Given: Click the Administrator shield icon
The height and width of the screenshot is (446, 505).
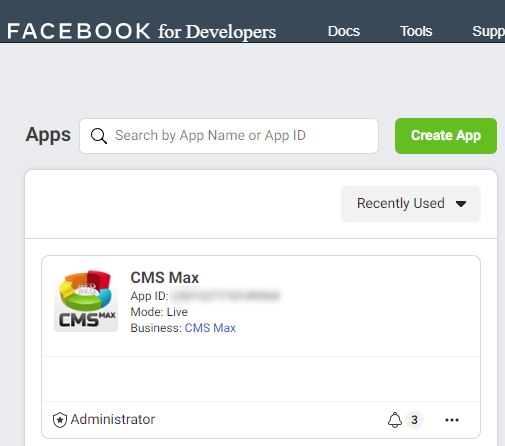Looking at the screenshot, I should [x=60, y=420].
